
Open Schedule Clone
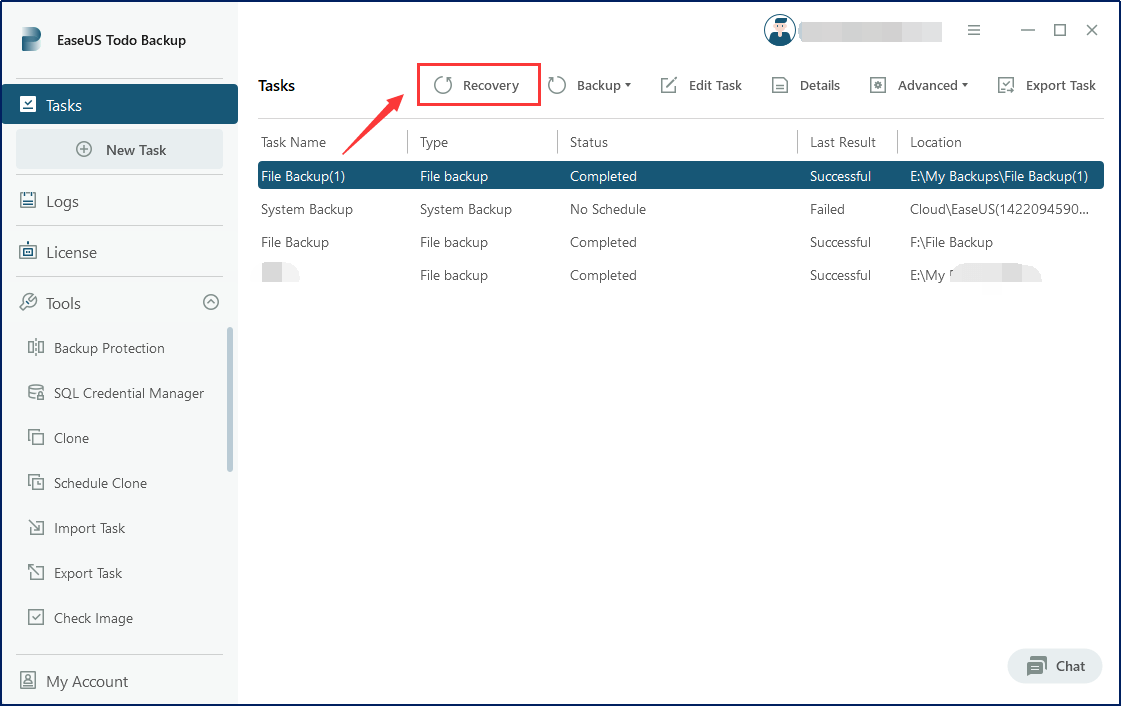(x=99, y=483)
